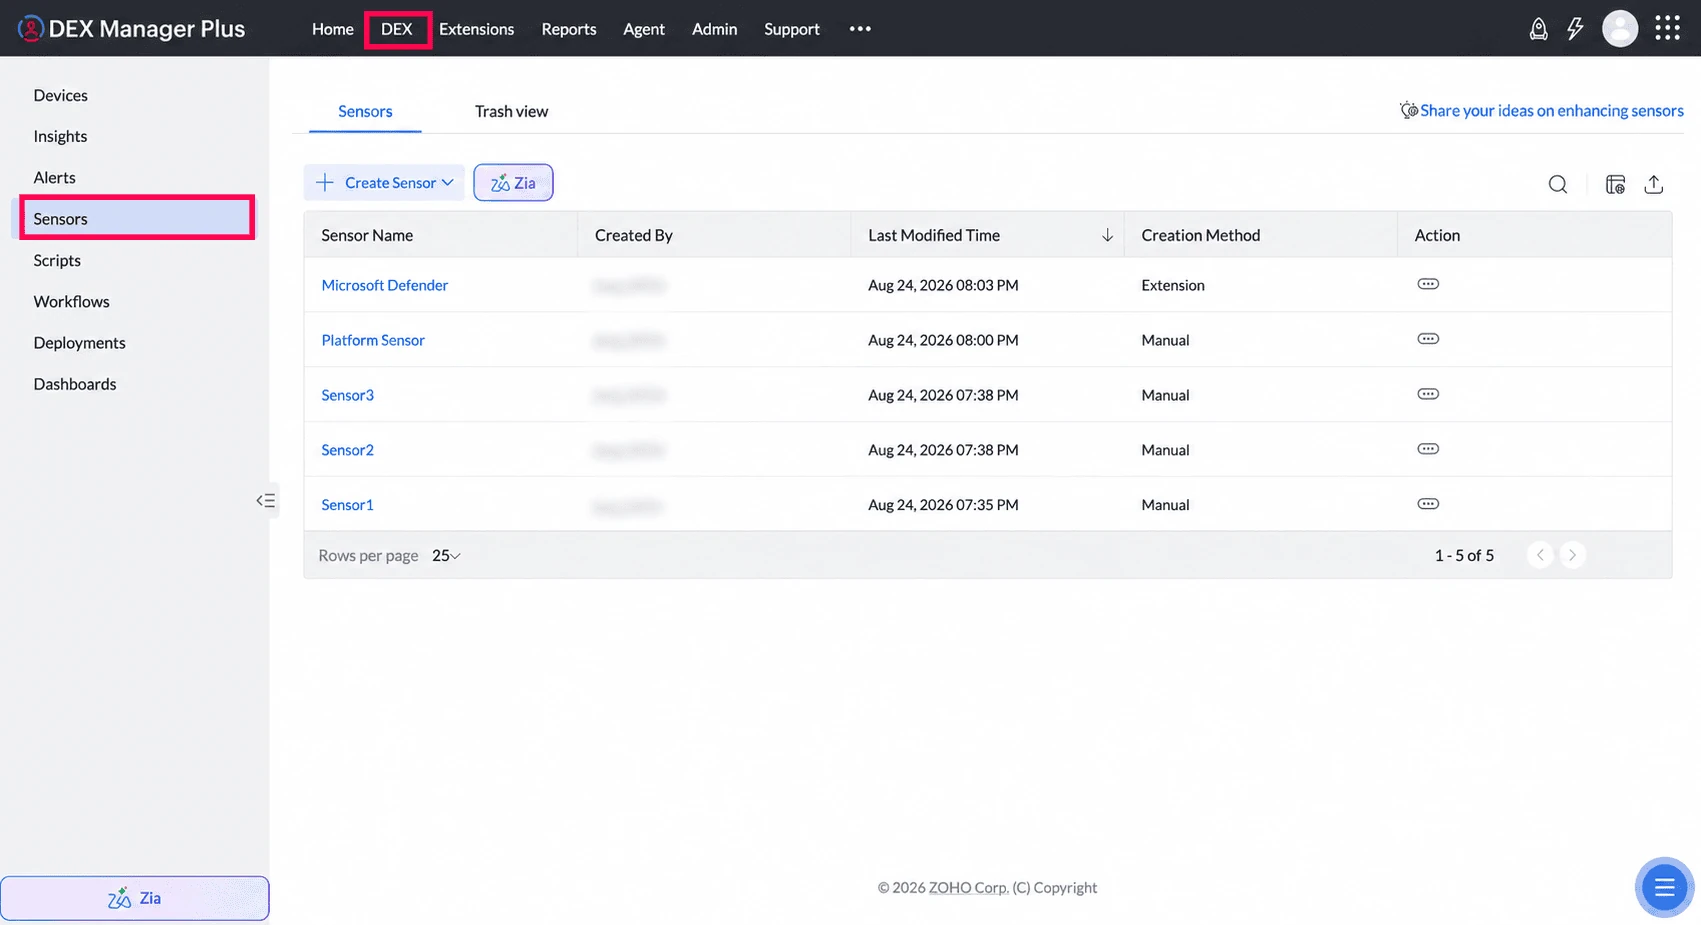Screen dimensions: 1701x925
Task: Open the Microsoft Defender sensor link
Action: pos(385,285)
